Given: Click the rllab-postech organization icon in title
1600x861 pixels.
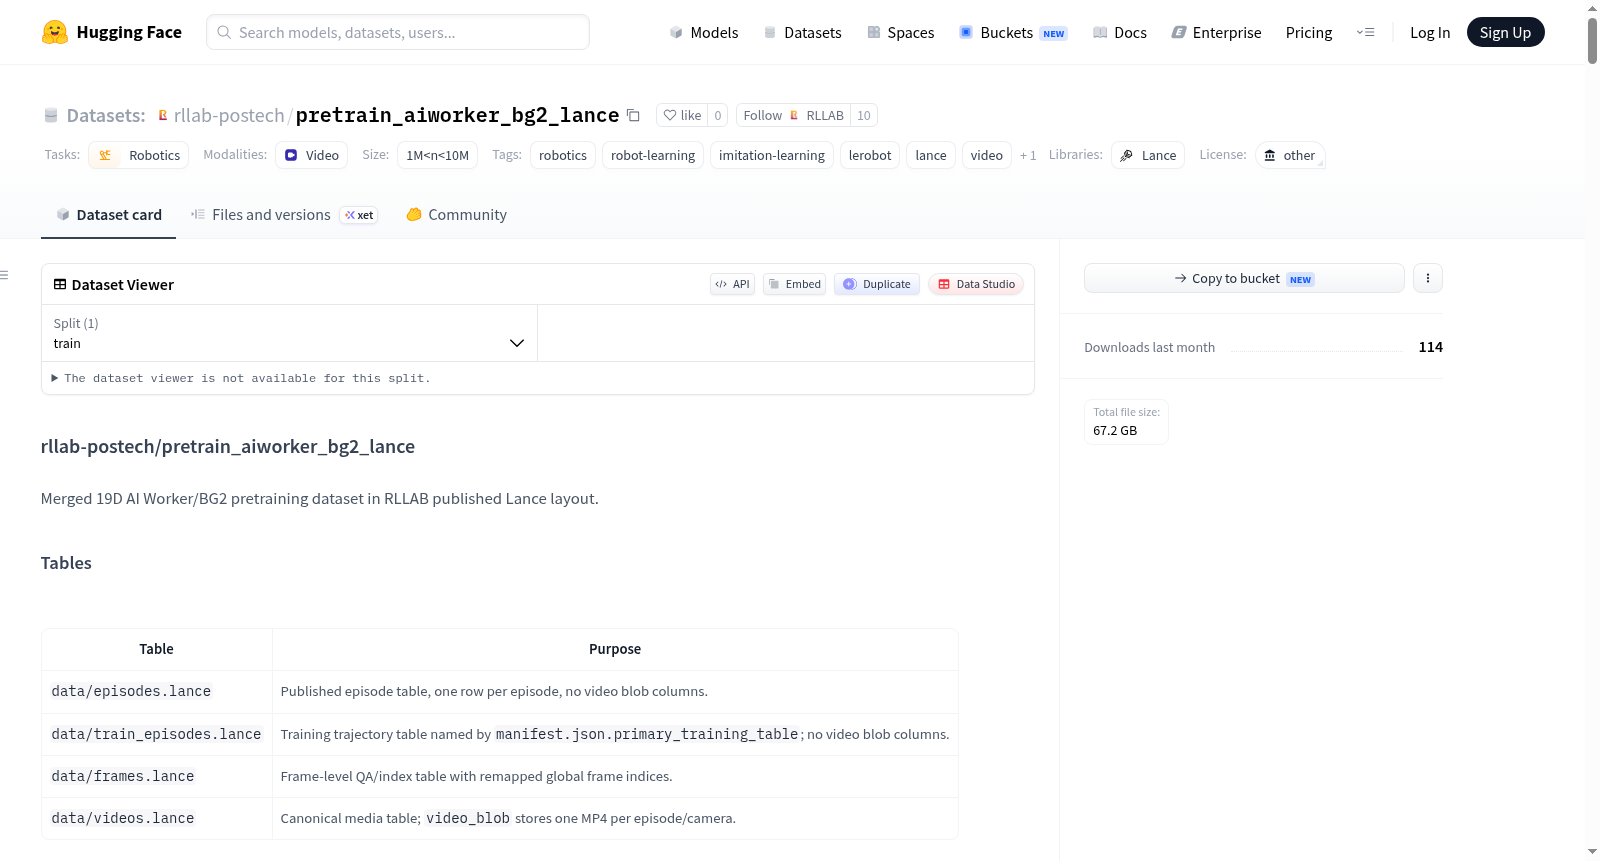Looking at the screenshot, I should click(163, 115).
